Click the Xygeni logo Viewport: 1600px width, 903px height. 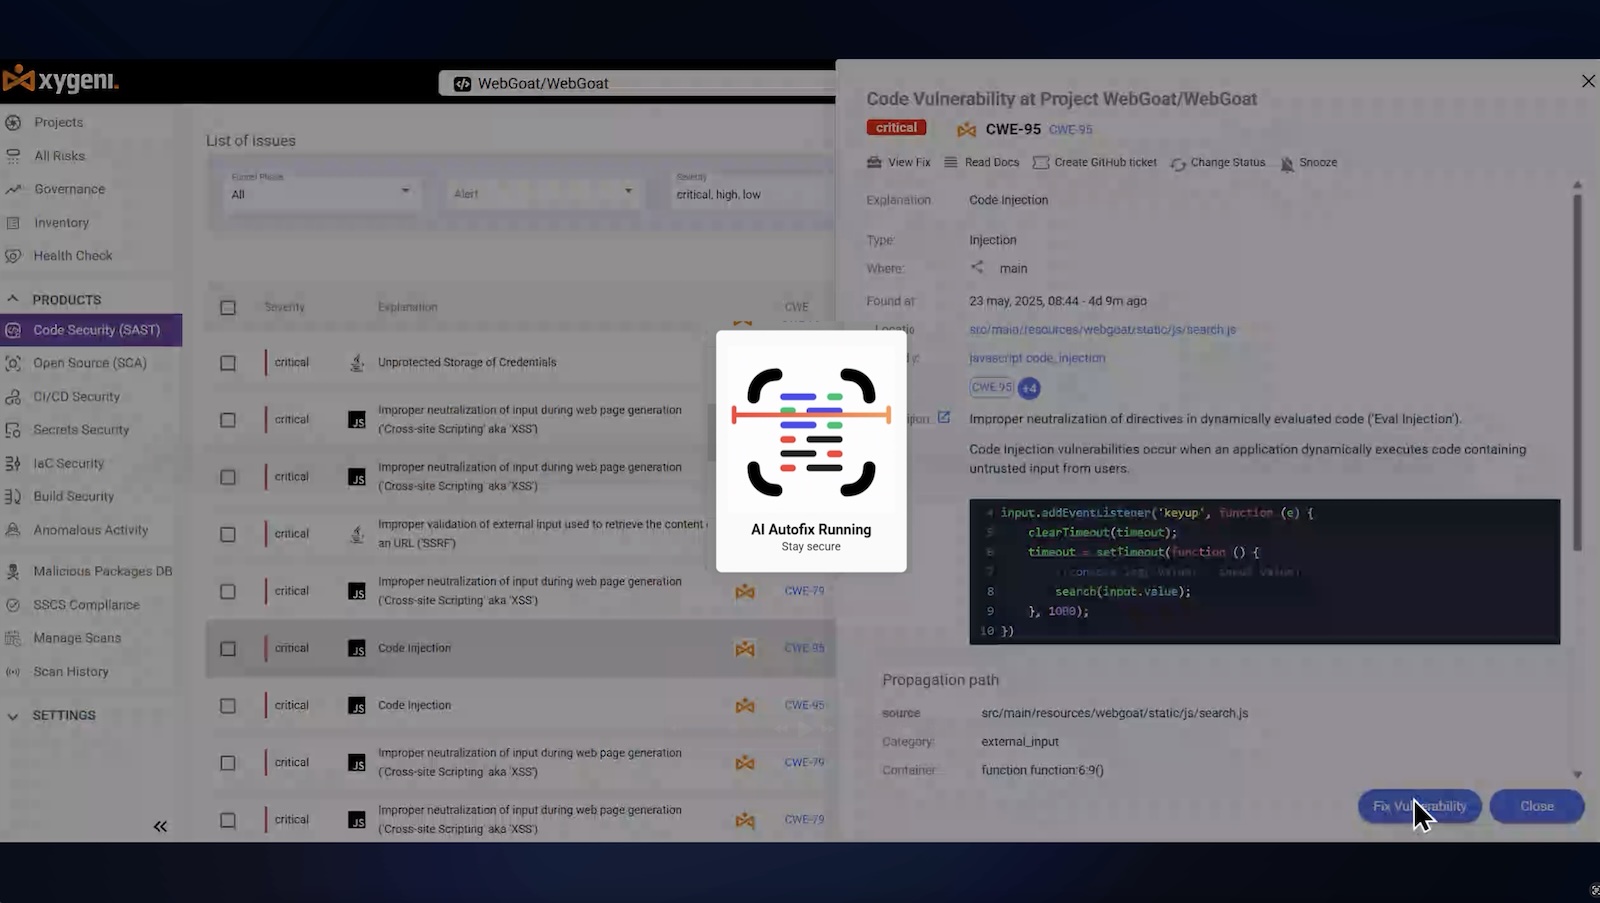coord(61,79)
